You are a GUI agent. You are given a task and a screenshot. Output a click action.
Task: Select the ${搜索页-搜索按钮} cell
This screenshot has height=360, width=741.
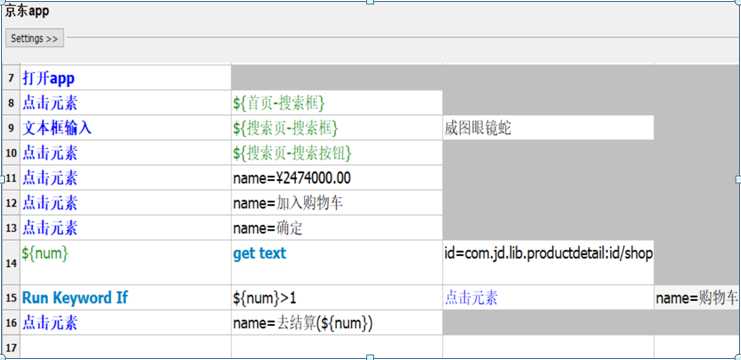tap(337, 153)
